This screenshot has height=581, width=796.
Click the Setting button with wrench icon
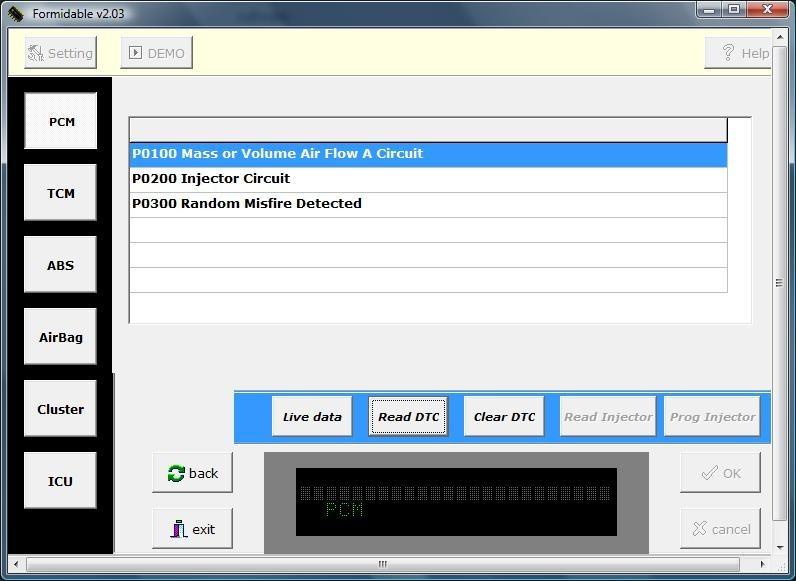[60, 53]
